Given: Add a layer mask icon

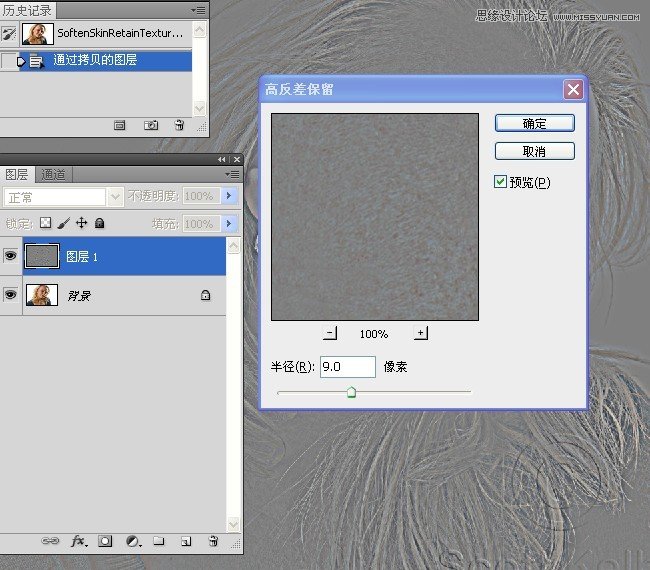Looking at the screenshot, I should [105, 541].
